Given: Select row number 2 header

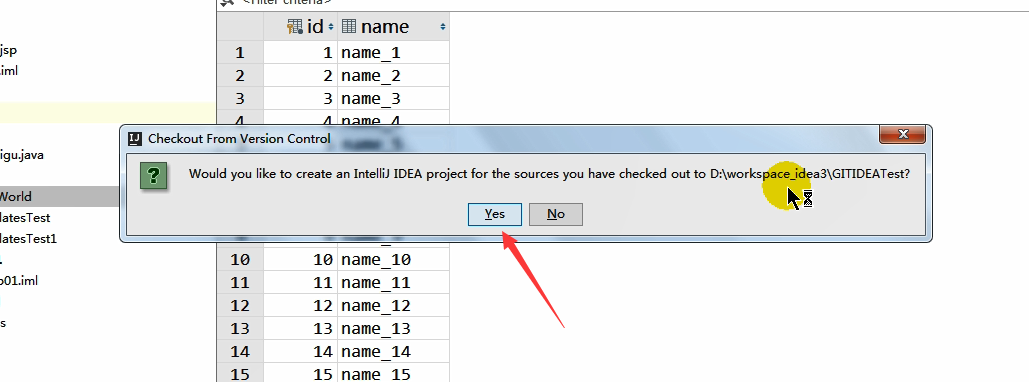Looking at the screenshot, I should point(240,75).
